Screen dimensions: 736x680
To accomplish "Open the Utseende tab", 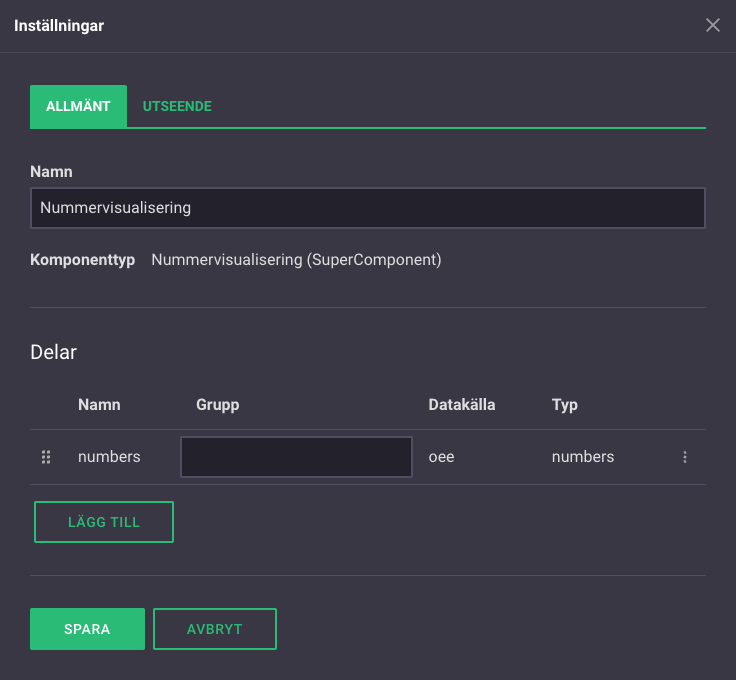I will click(177, 106).
